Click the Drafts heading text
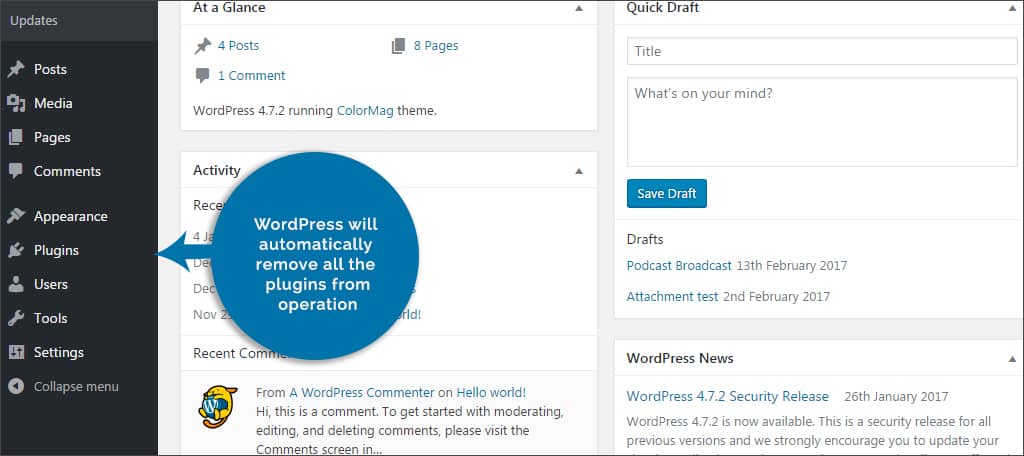Image resolution: width=1024 pixels, height=456 pixels. tap(645, 239)
